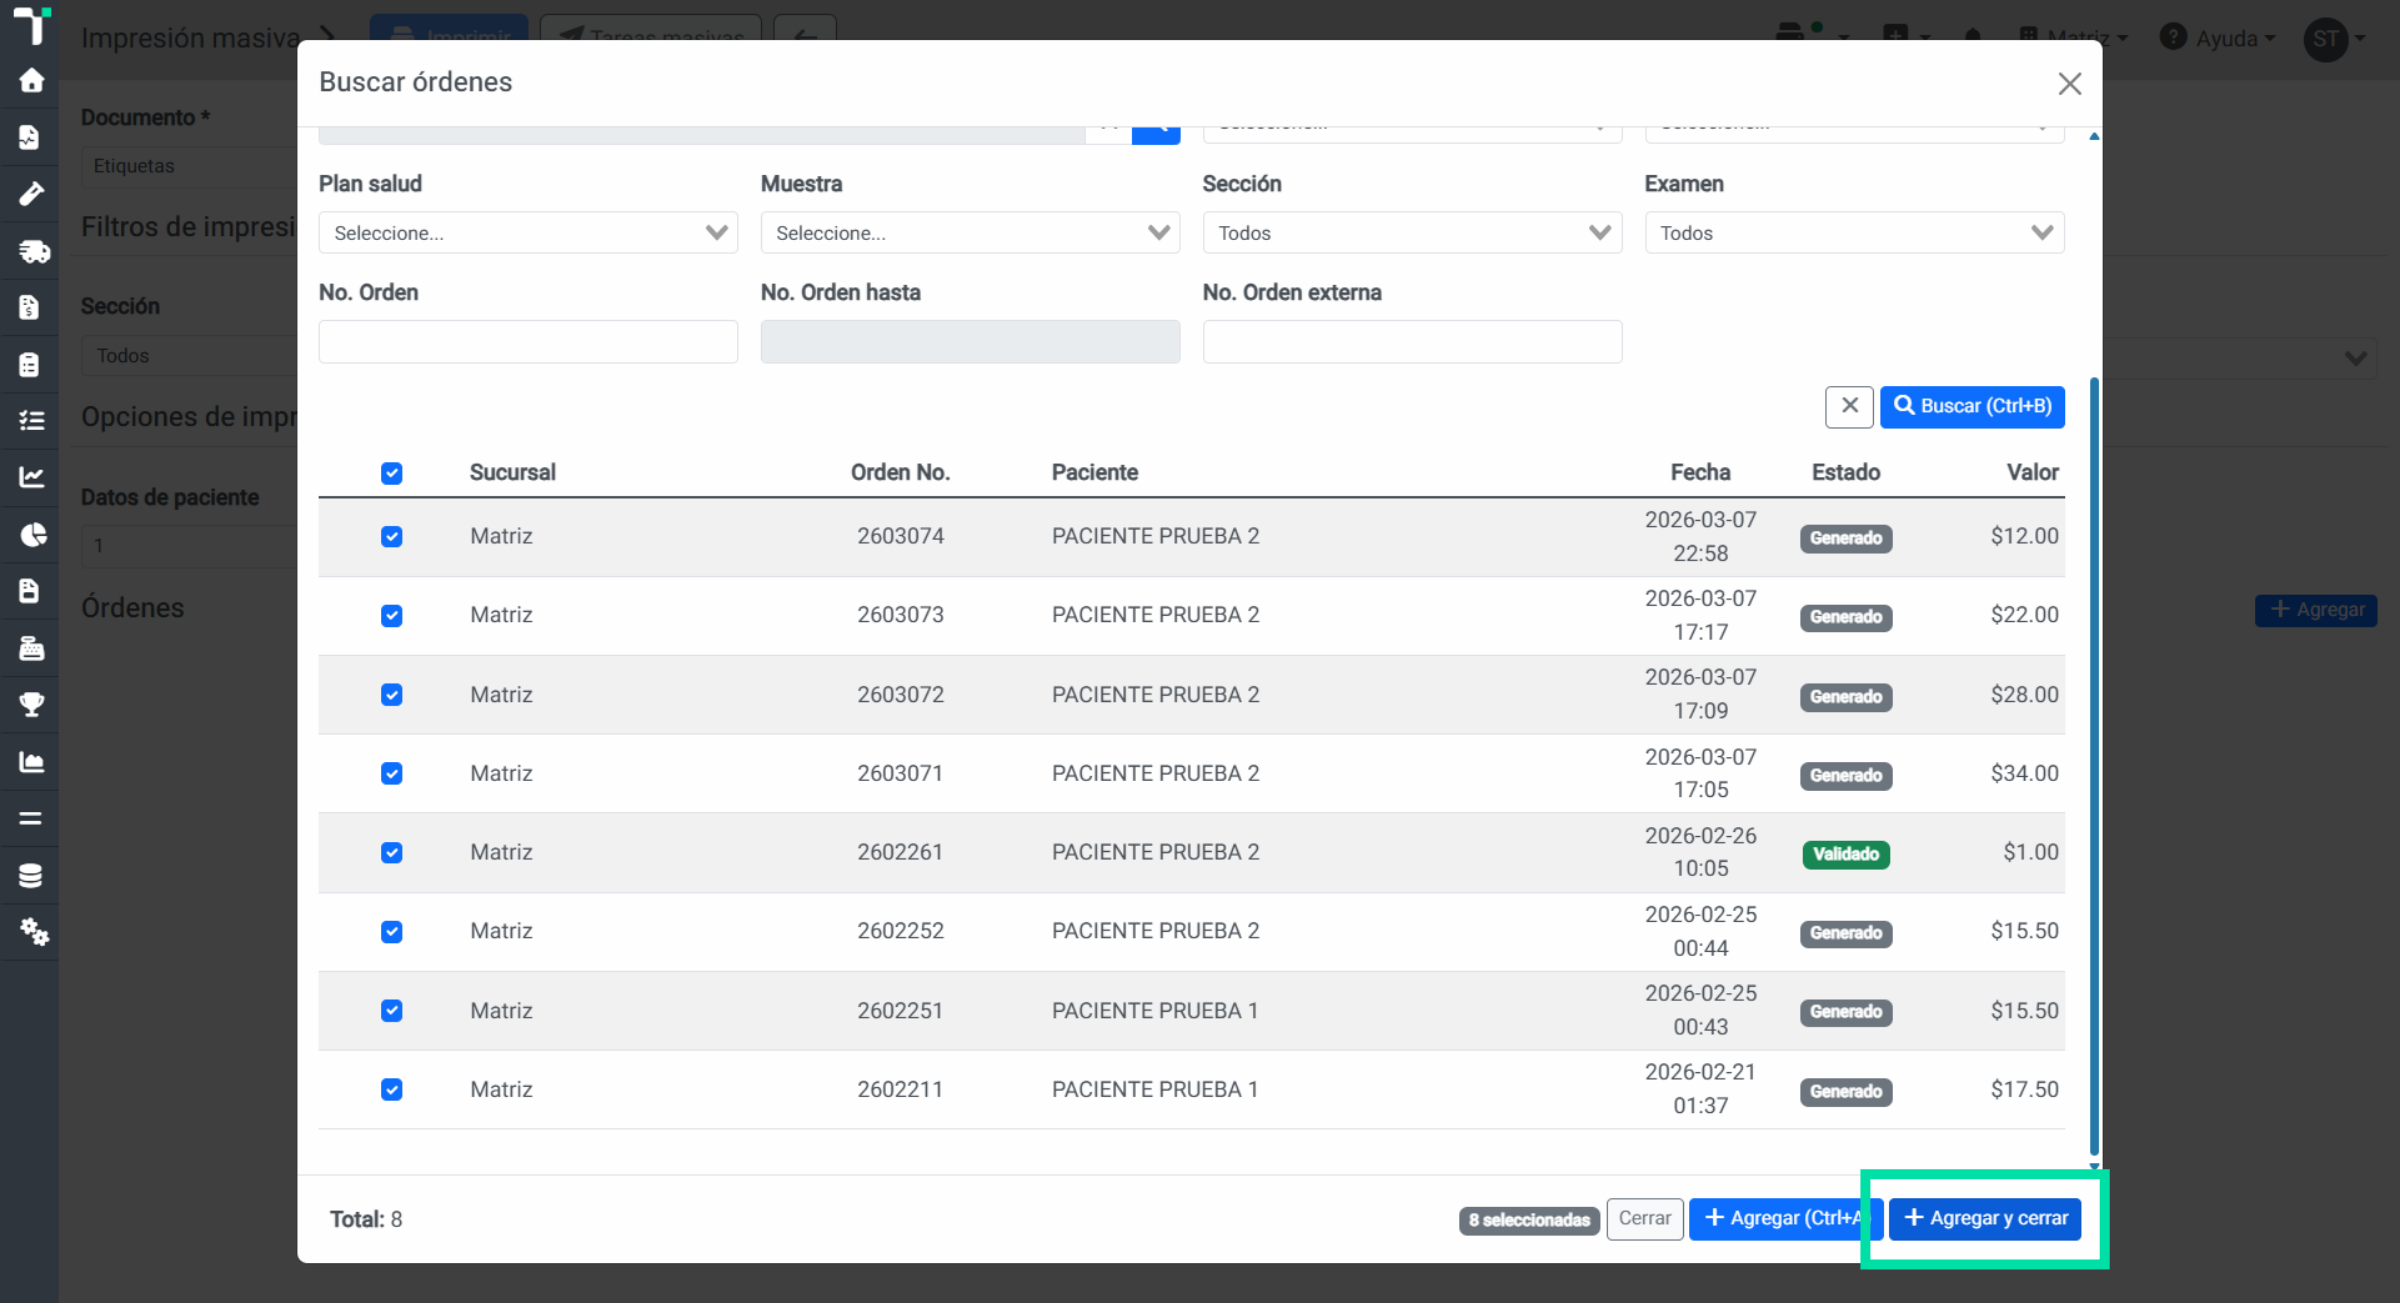Click the Orden No. column header
Screen dimensions: 2400x1303
[x=900, y=472]
